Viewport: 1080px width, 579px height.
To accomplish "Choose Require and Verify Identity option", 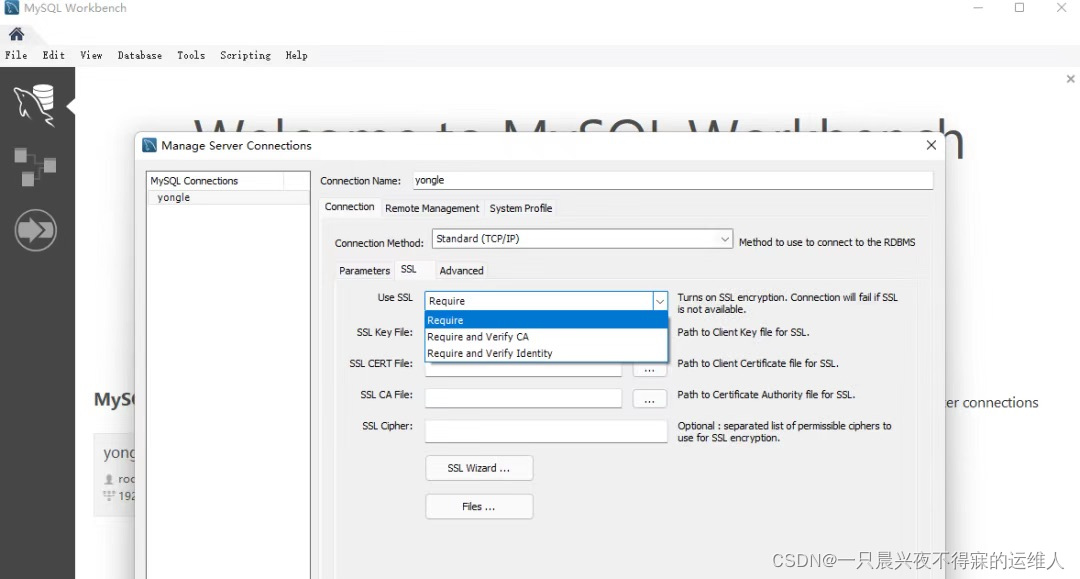I will 546,353.
